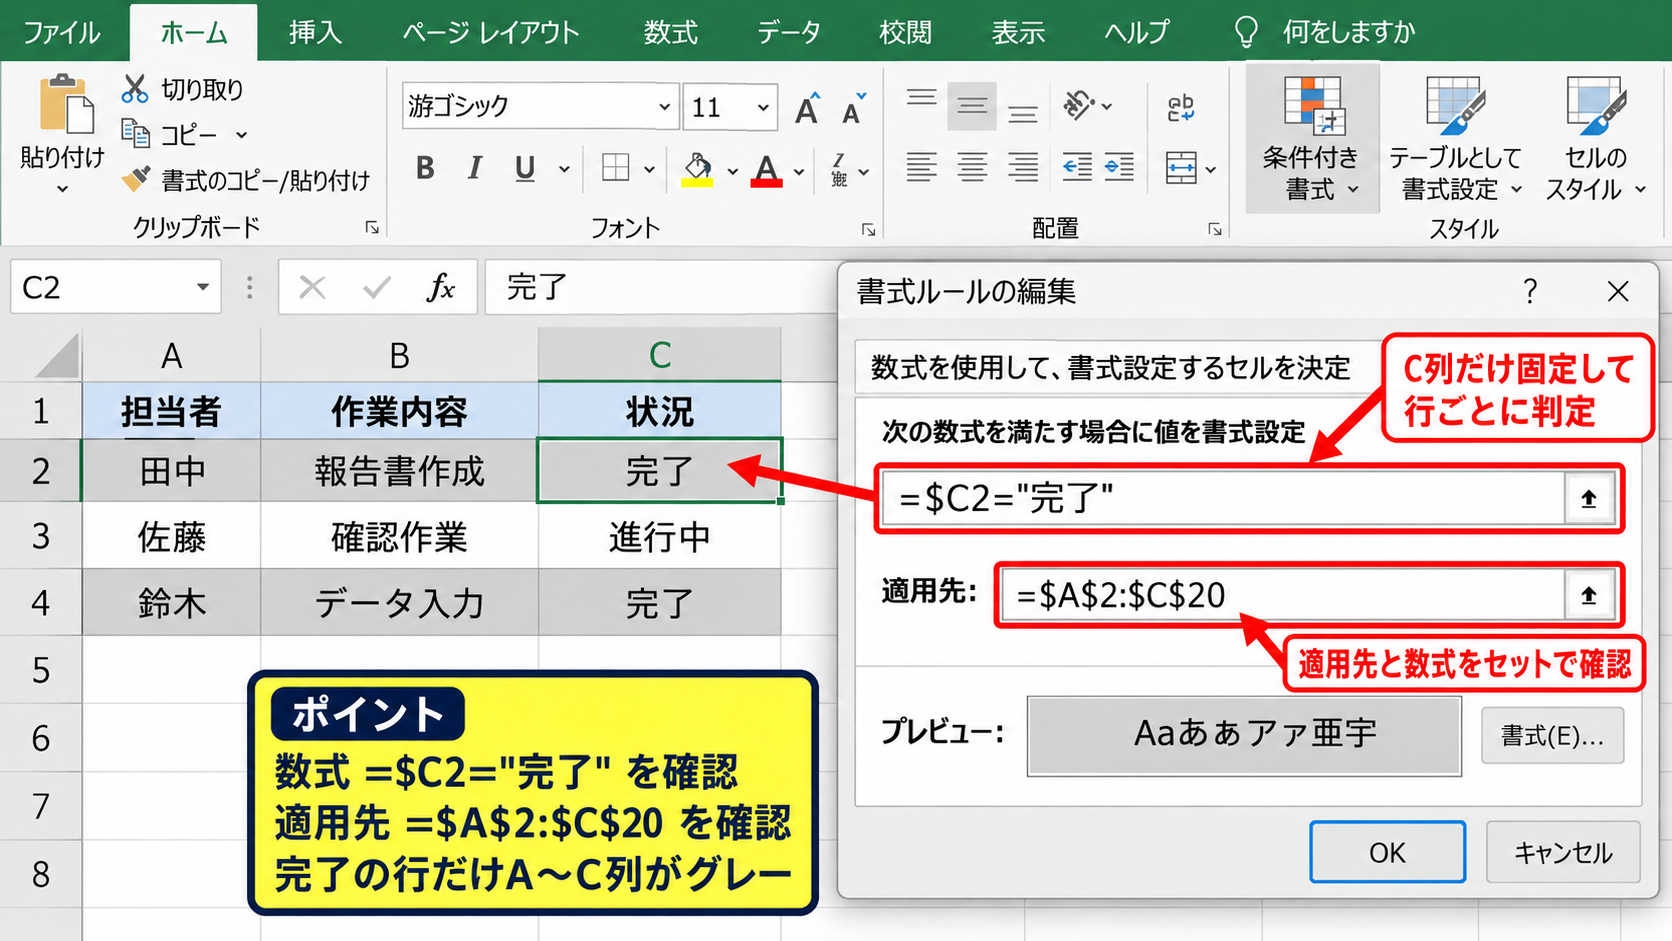Click the Wrap Text icon
This screenshot has width=1672, height=941.
click(1181, 107)
